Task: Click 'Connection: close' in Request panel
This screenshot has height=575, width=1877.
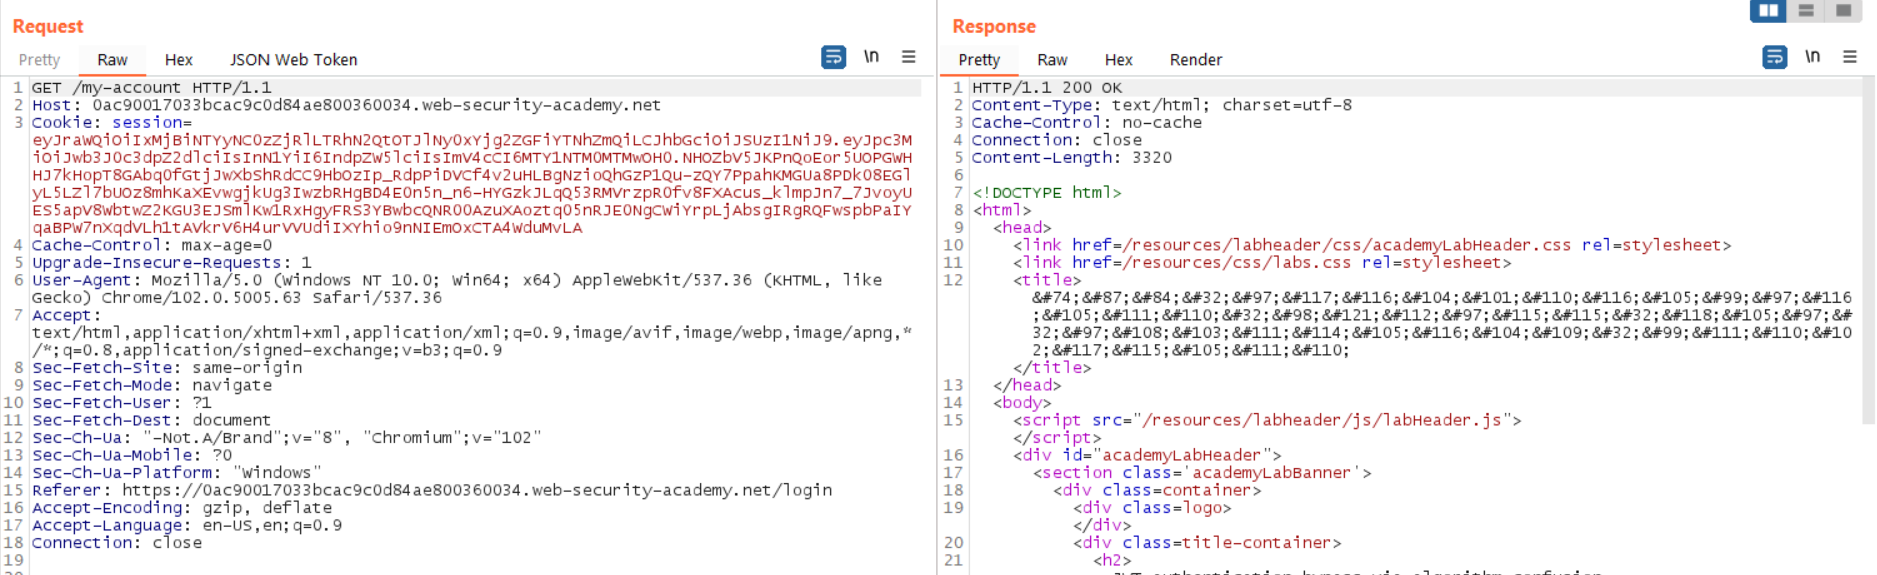Action: click(116, 543)
